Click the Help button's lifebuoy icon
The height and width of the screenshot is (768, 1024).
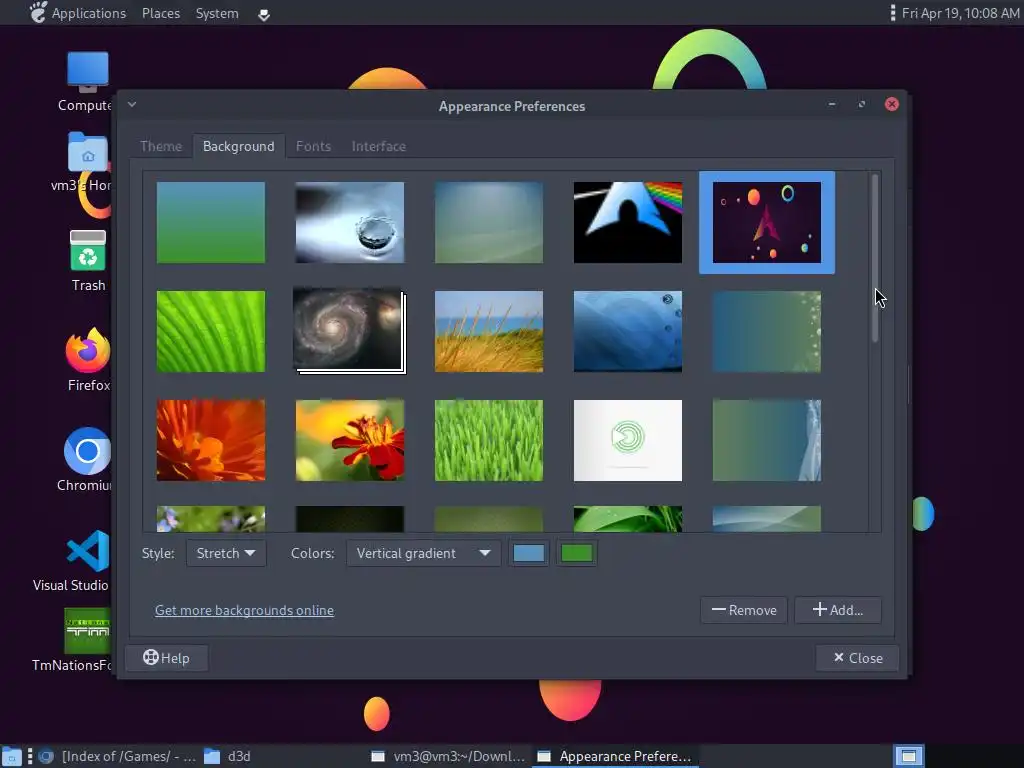coord(151,657)
